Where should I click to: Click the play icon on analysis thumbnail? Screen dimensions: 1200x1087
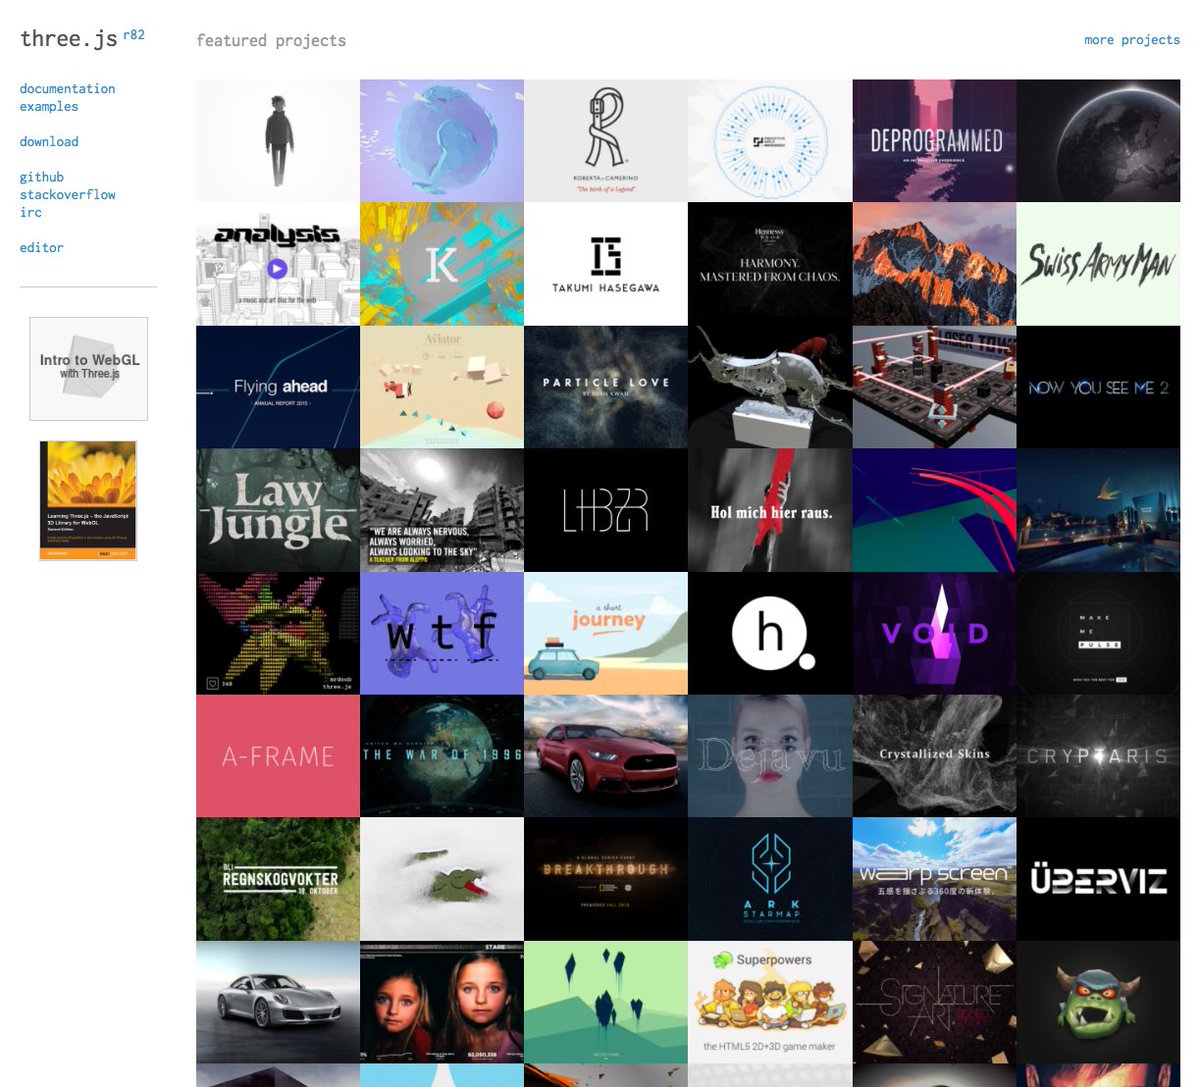pyautogui.click(x=277, y=268)
